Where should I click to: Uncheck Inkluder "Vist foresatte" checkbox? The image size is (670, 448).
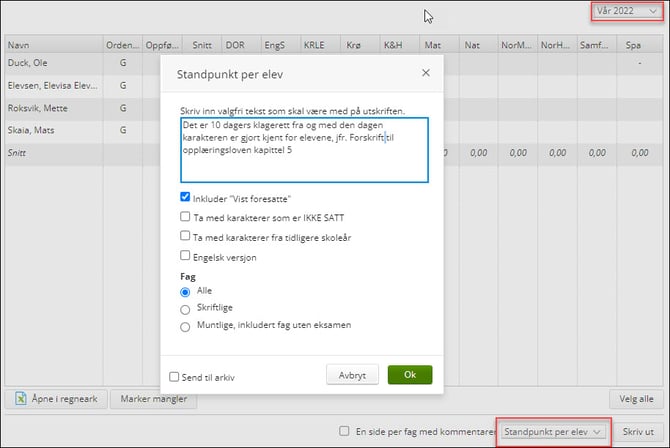[x=185, y=197]
